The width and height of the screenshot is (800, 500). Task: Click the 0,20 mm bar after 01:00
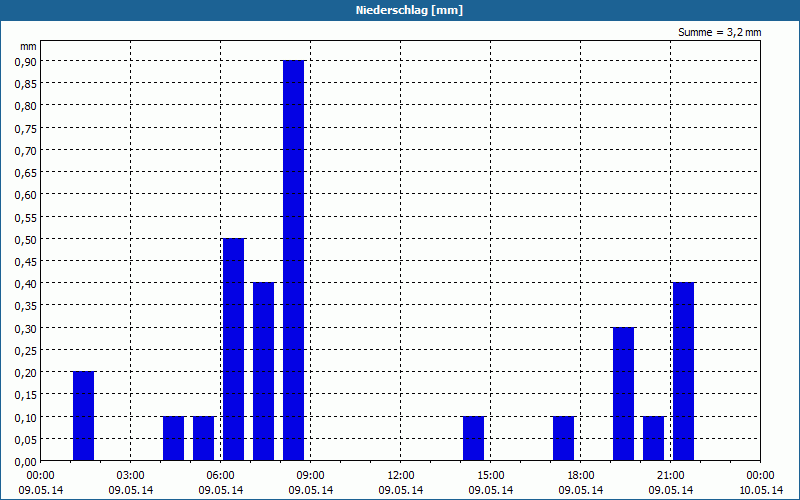[x=83, y=416]
